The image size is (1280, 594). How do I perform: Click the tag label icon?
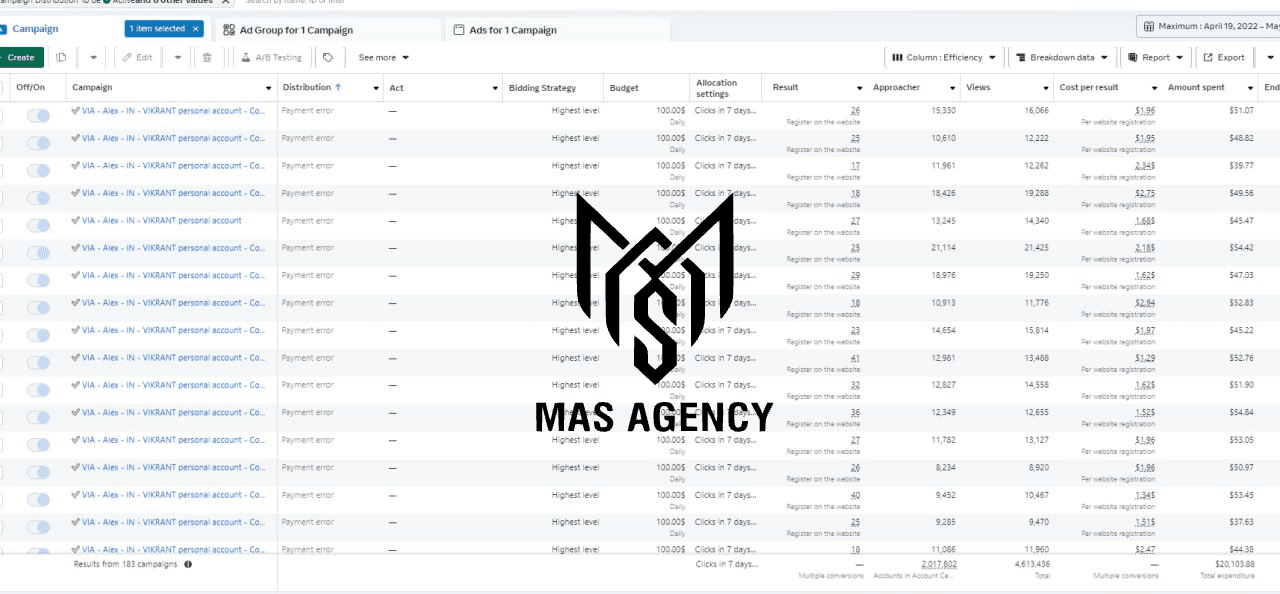point(328,58)
